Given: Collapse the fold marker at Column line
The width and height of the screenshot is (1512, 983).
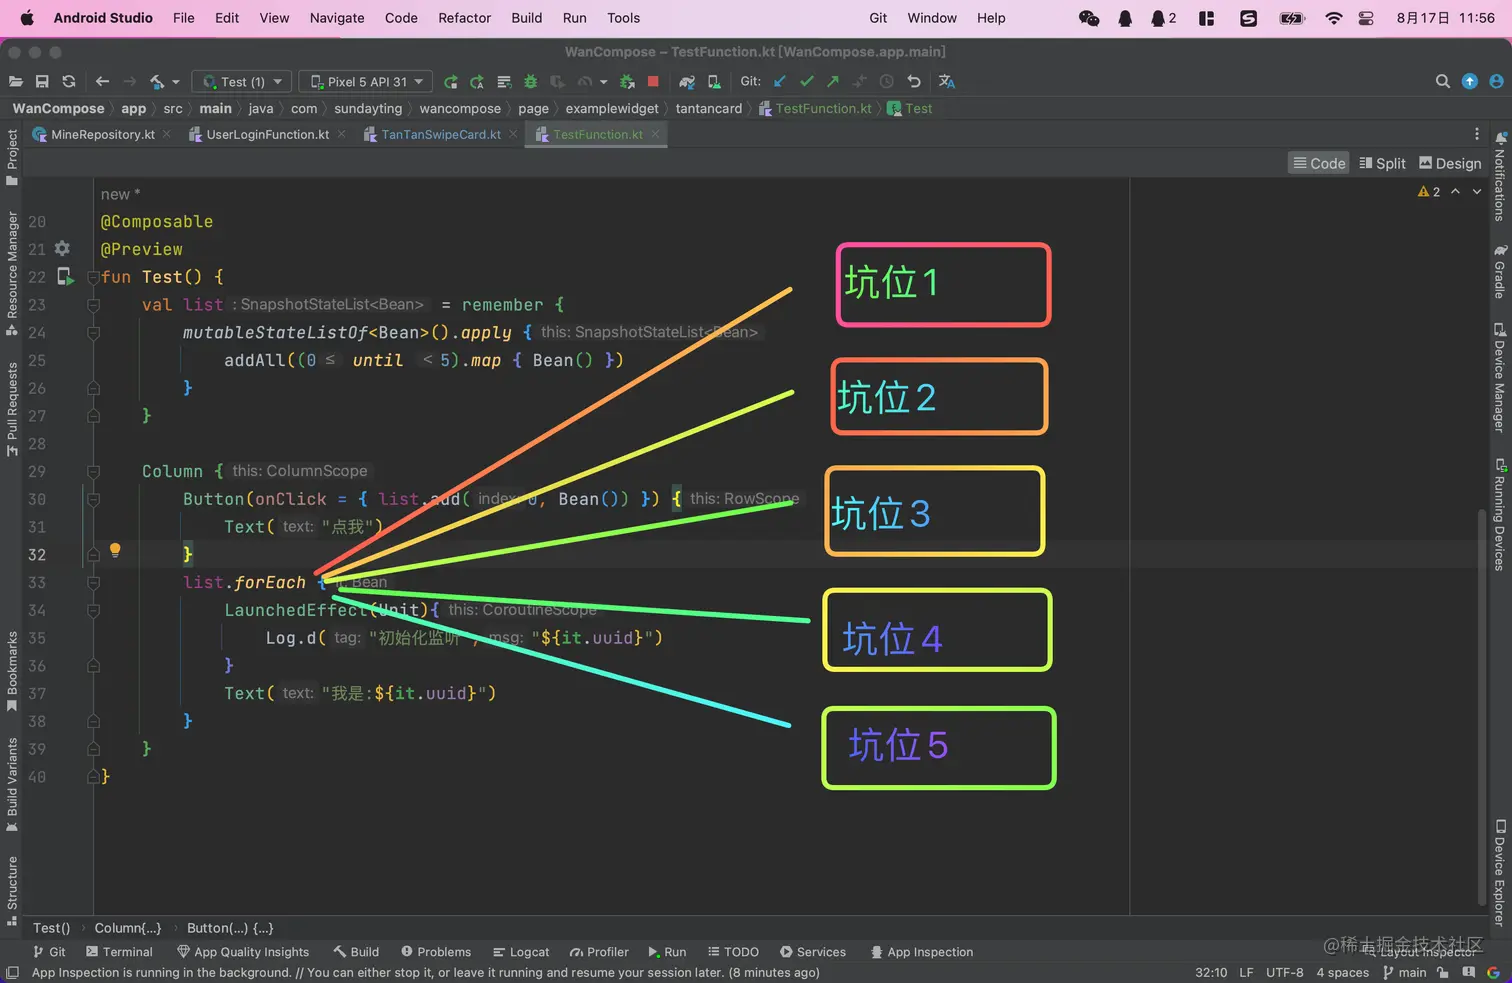Looking at the screenshot, I should (93, 471).
